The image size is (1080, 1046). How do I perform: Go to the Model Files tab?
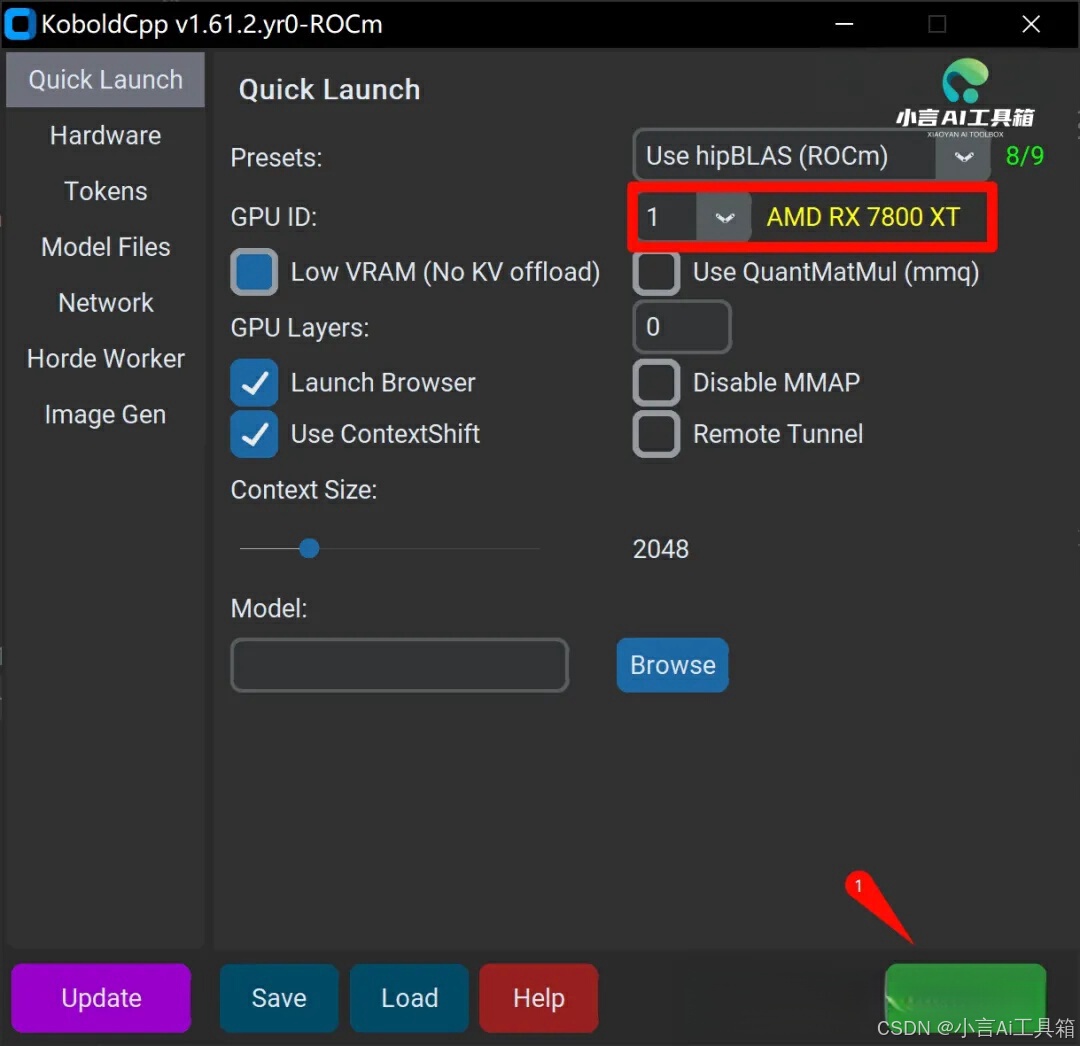point(105,247)
